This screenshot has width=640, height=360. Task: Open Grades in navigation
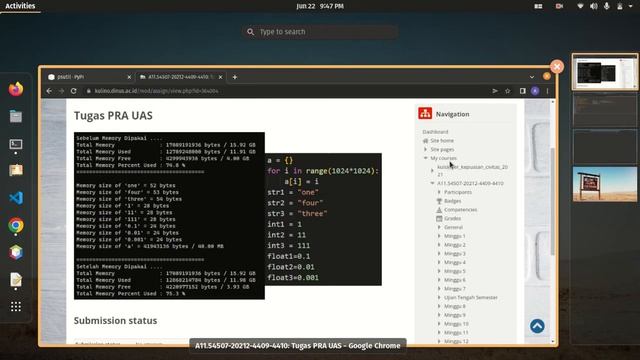(x=452, y=218)
